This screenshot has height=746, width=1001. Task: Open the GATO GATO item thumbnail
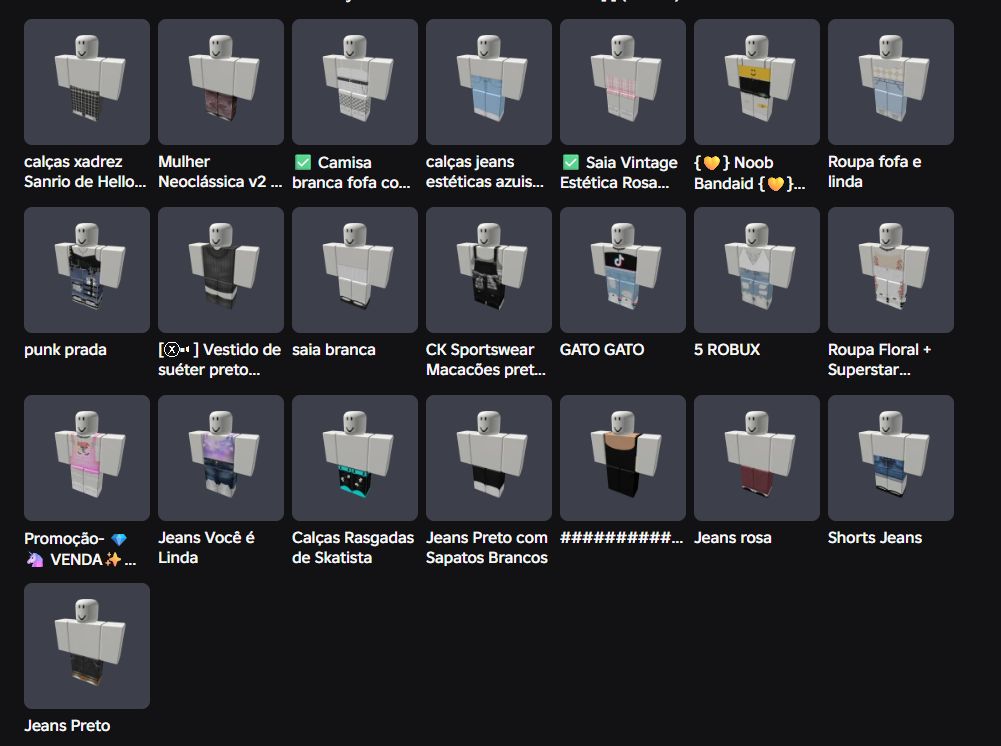(623, 270)
